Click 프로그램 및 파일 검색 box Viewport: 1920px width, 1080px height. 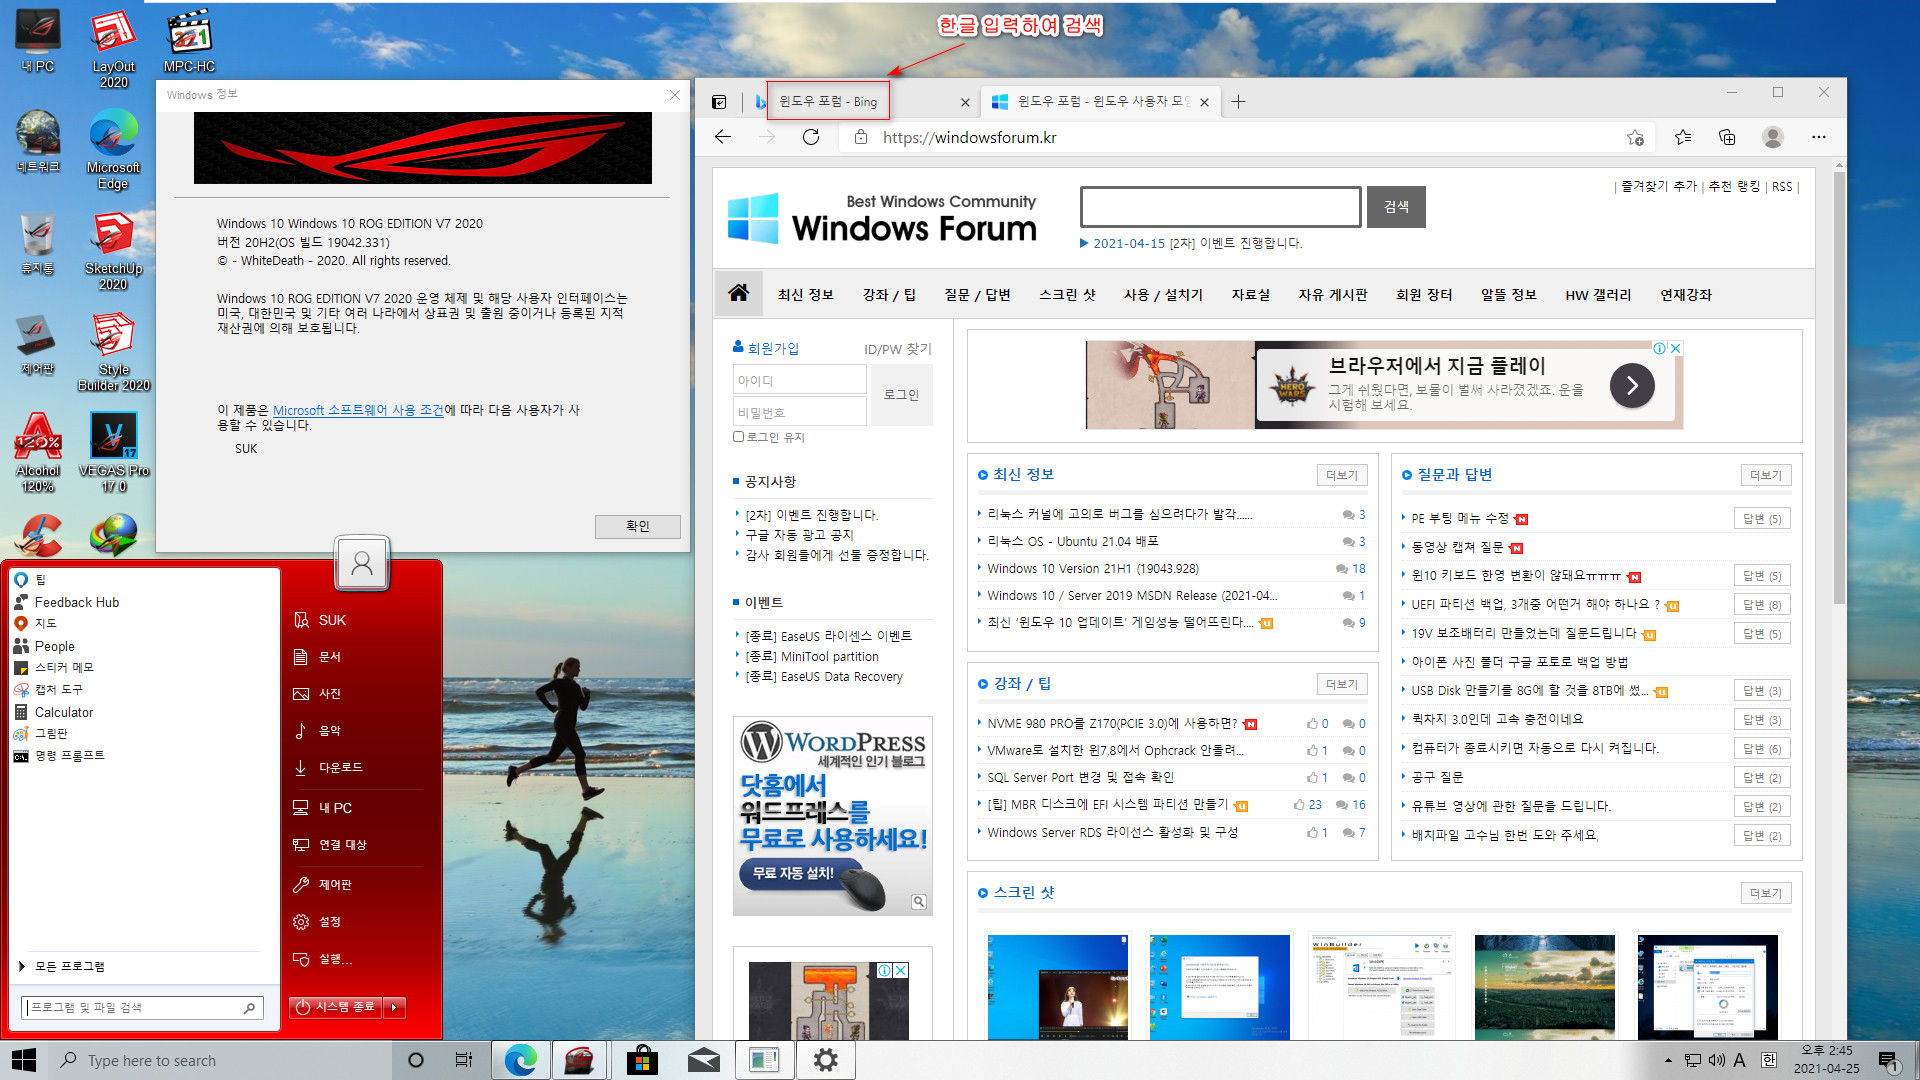(x=143, y=1007)
